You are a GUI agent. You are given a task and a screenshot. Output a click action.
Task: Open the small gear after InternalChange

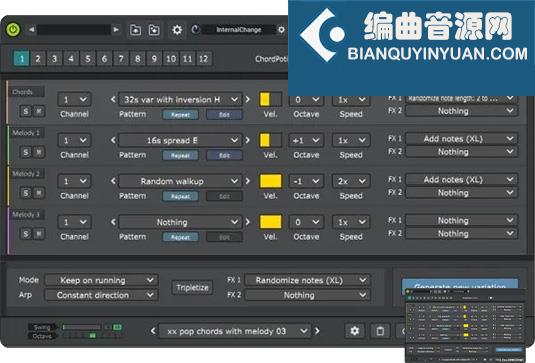(281, 30)
